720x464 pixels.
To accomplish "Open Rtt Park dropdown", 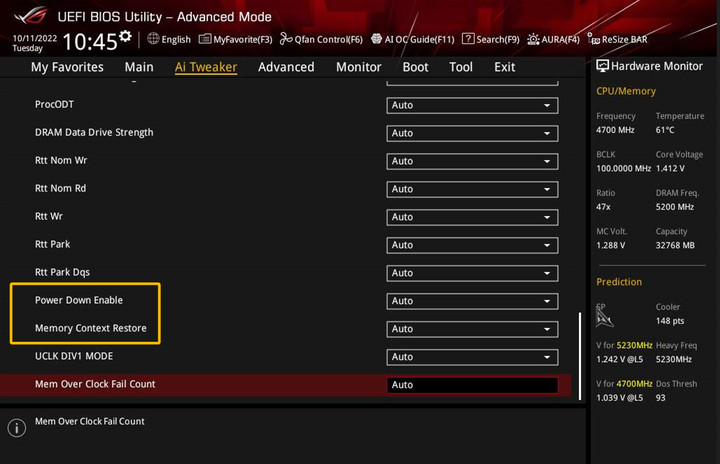I will pos(472,245).
